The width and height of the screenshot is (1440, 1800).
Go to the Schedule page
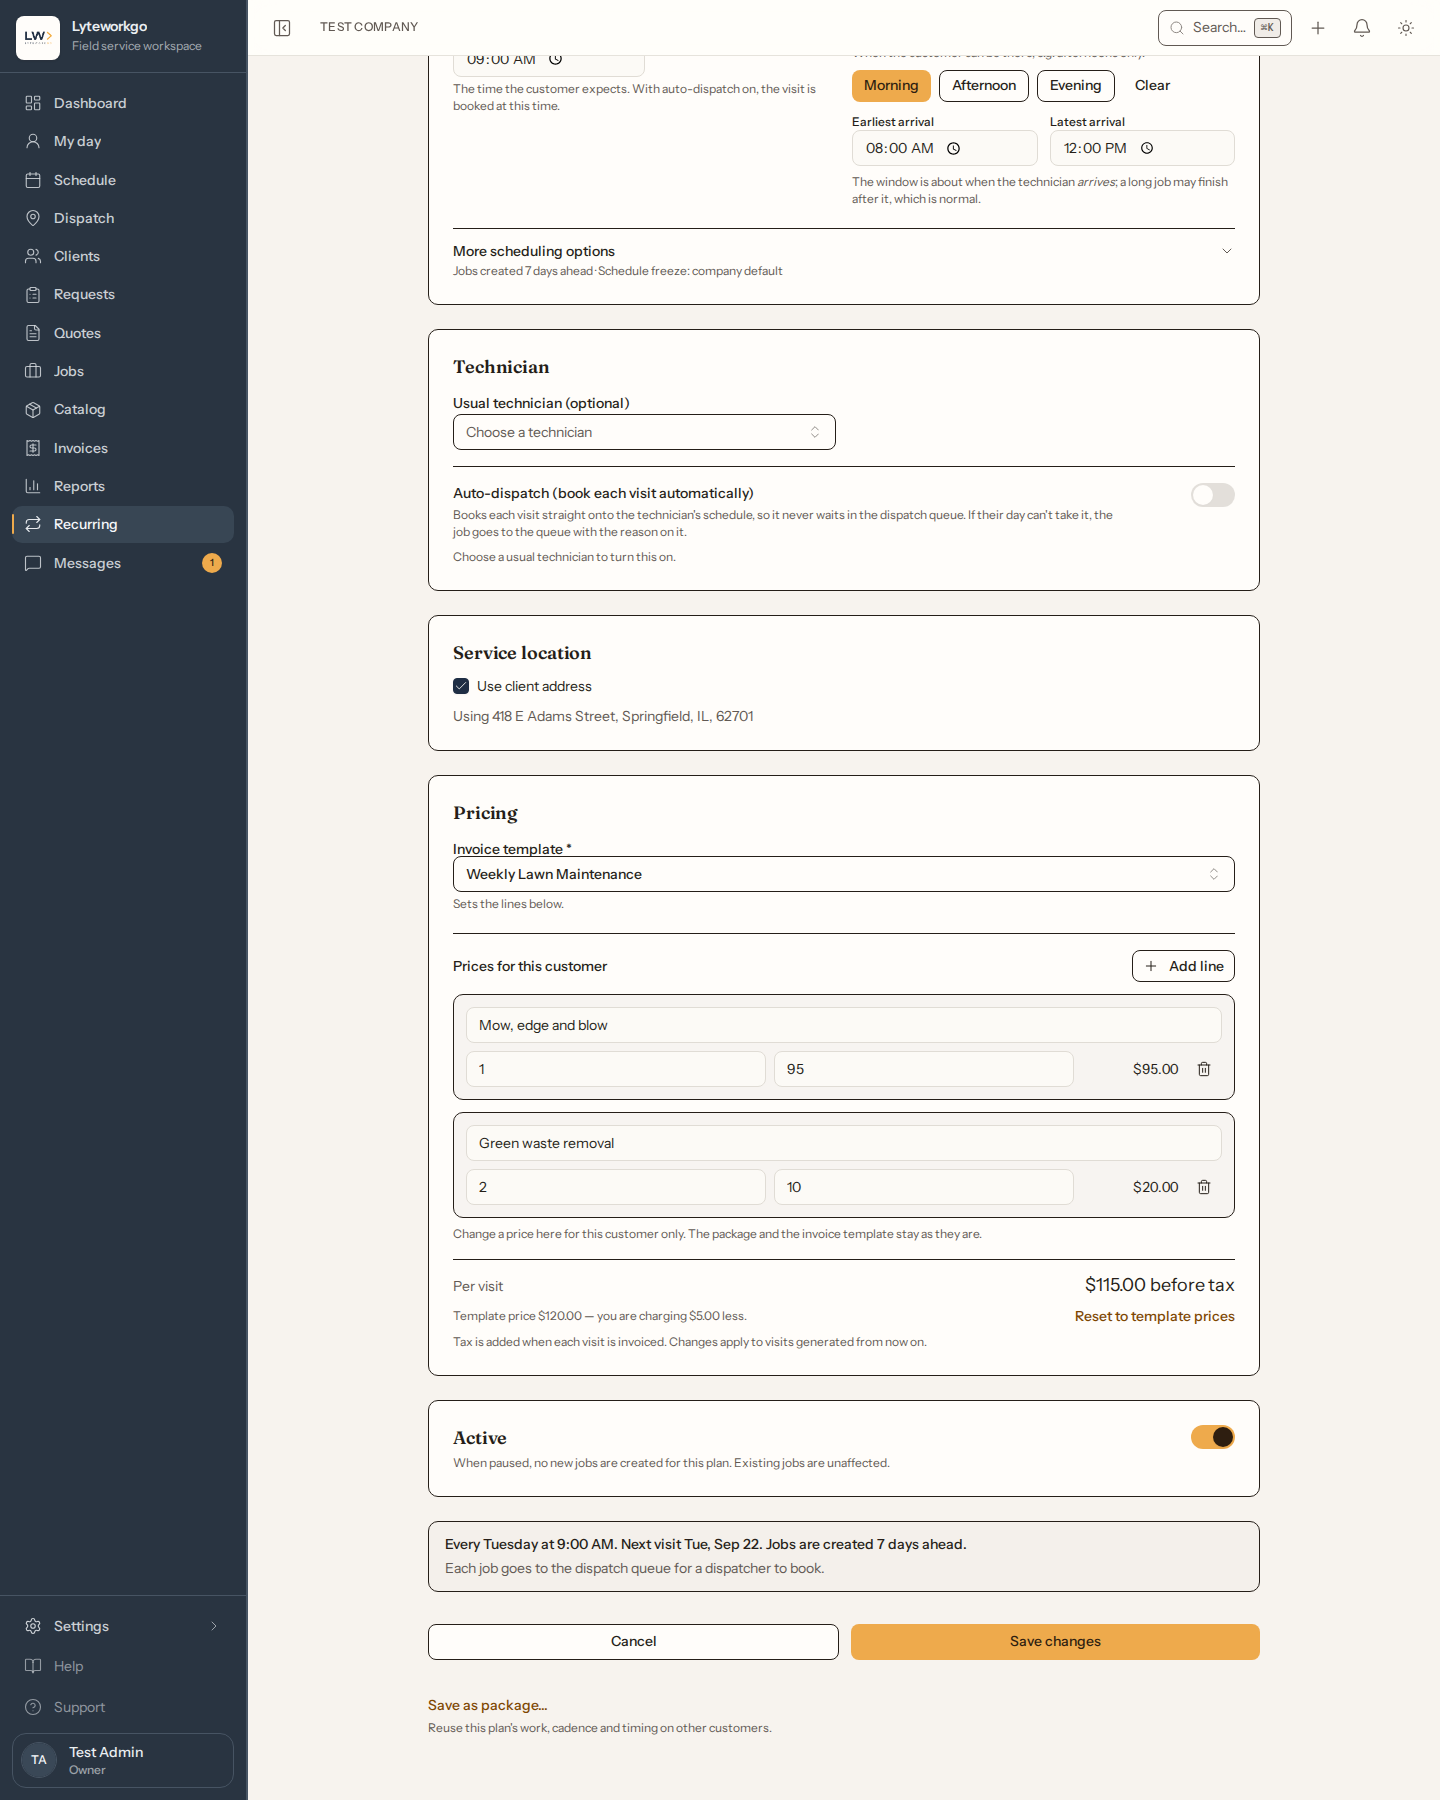123,180
